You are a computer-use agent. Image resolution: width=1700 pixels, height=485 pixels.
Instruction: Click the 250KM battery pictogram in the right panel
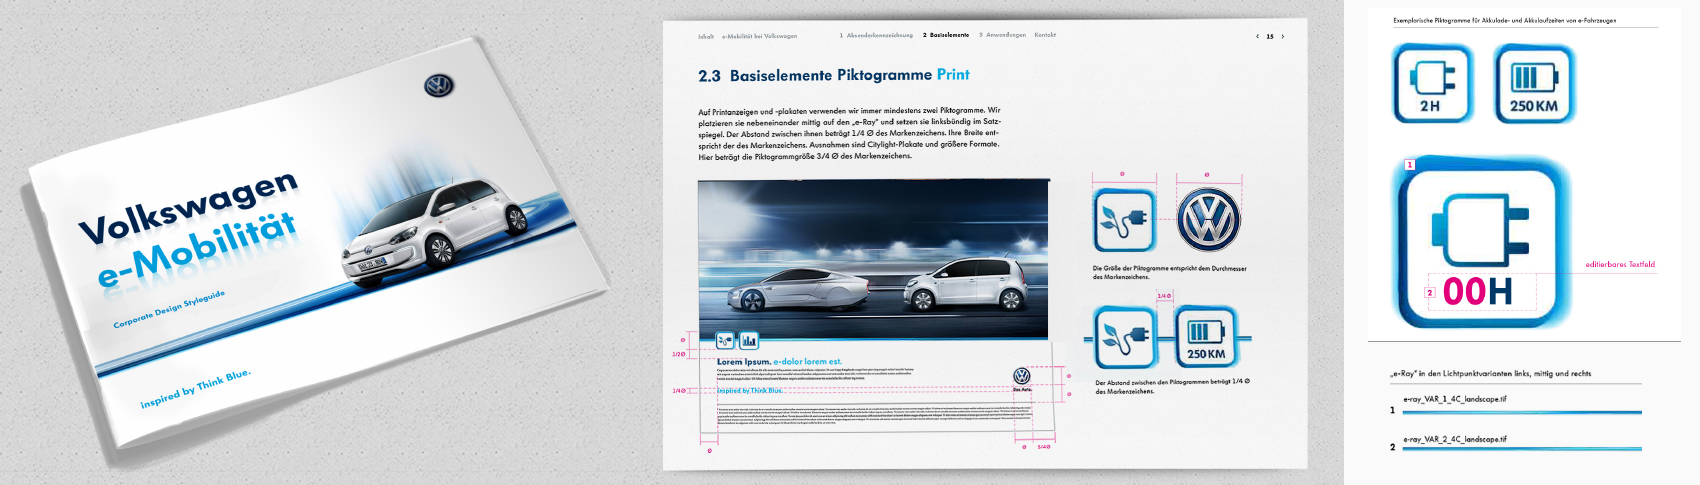click(x=1534, y=84)
